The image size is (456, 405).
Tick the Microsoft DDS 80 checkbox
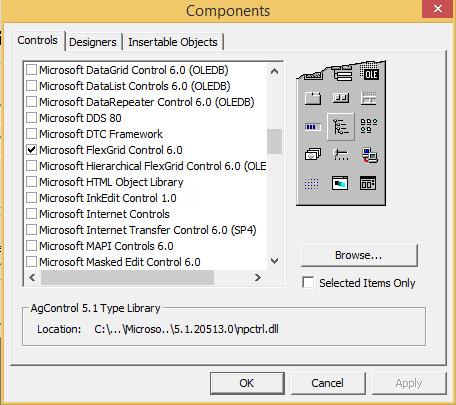(31, 118)
